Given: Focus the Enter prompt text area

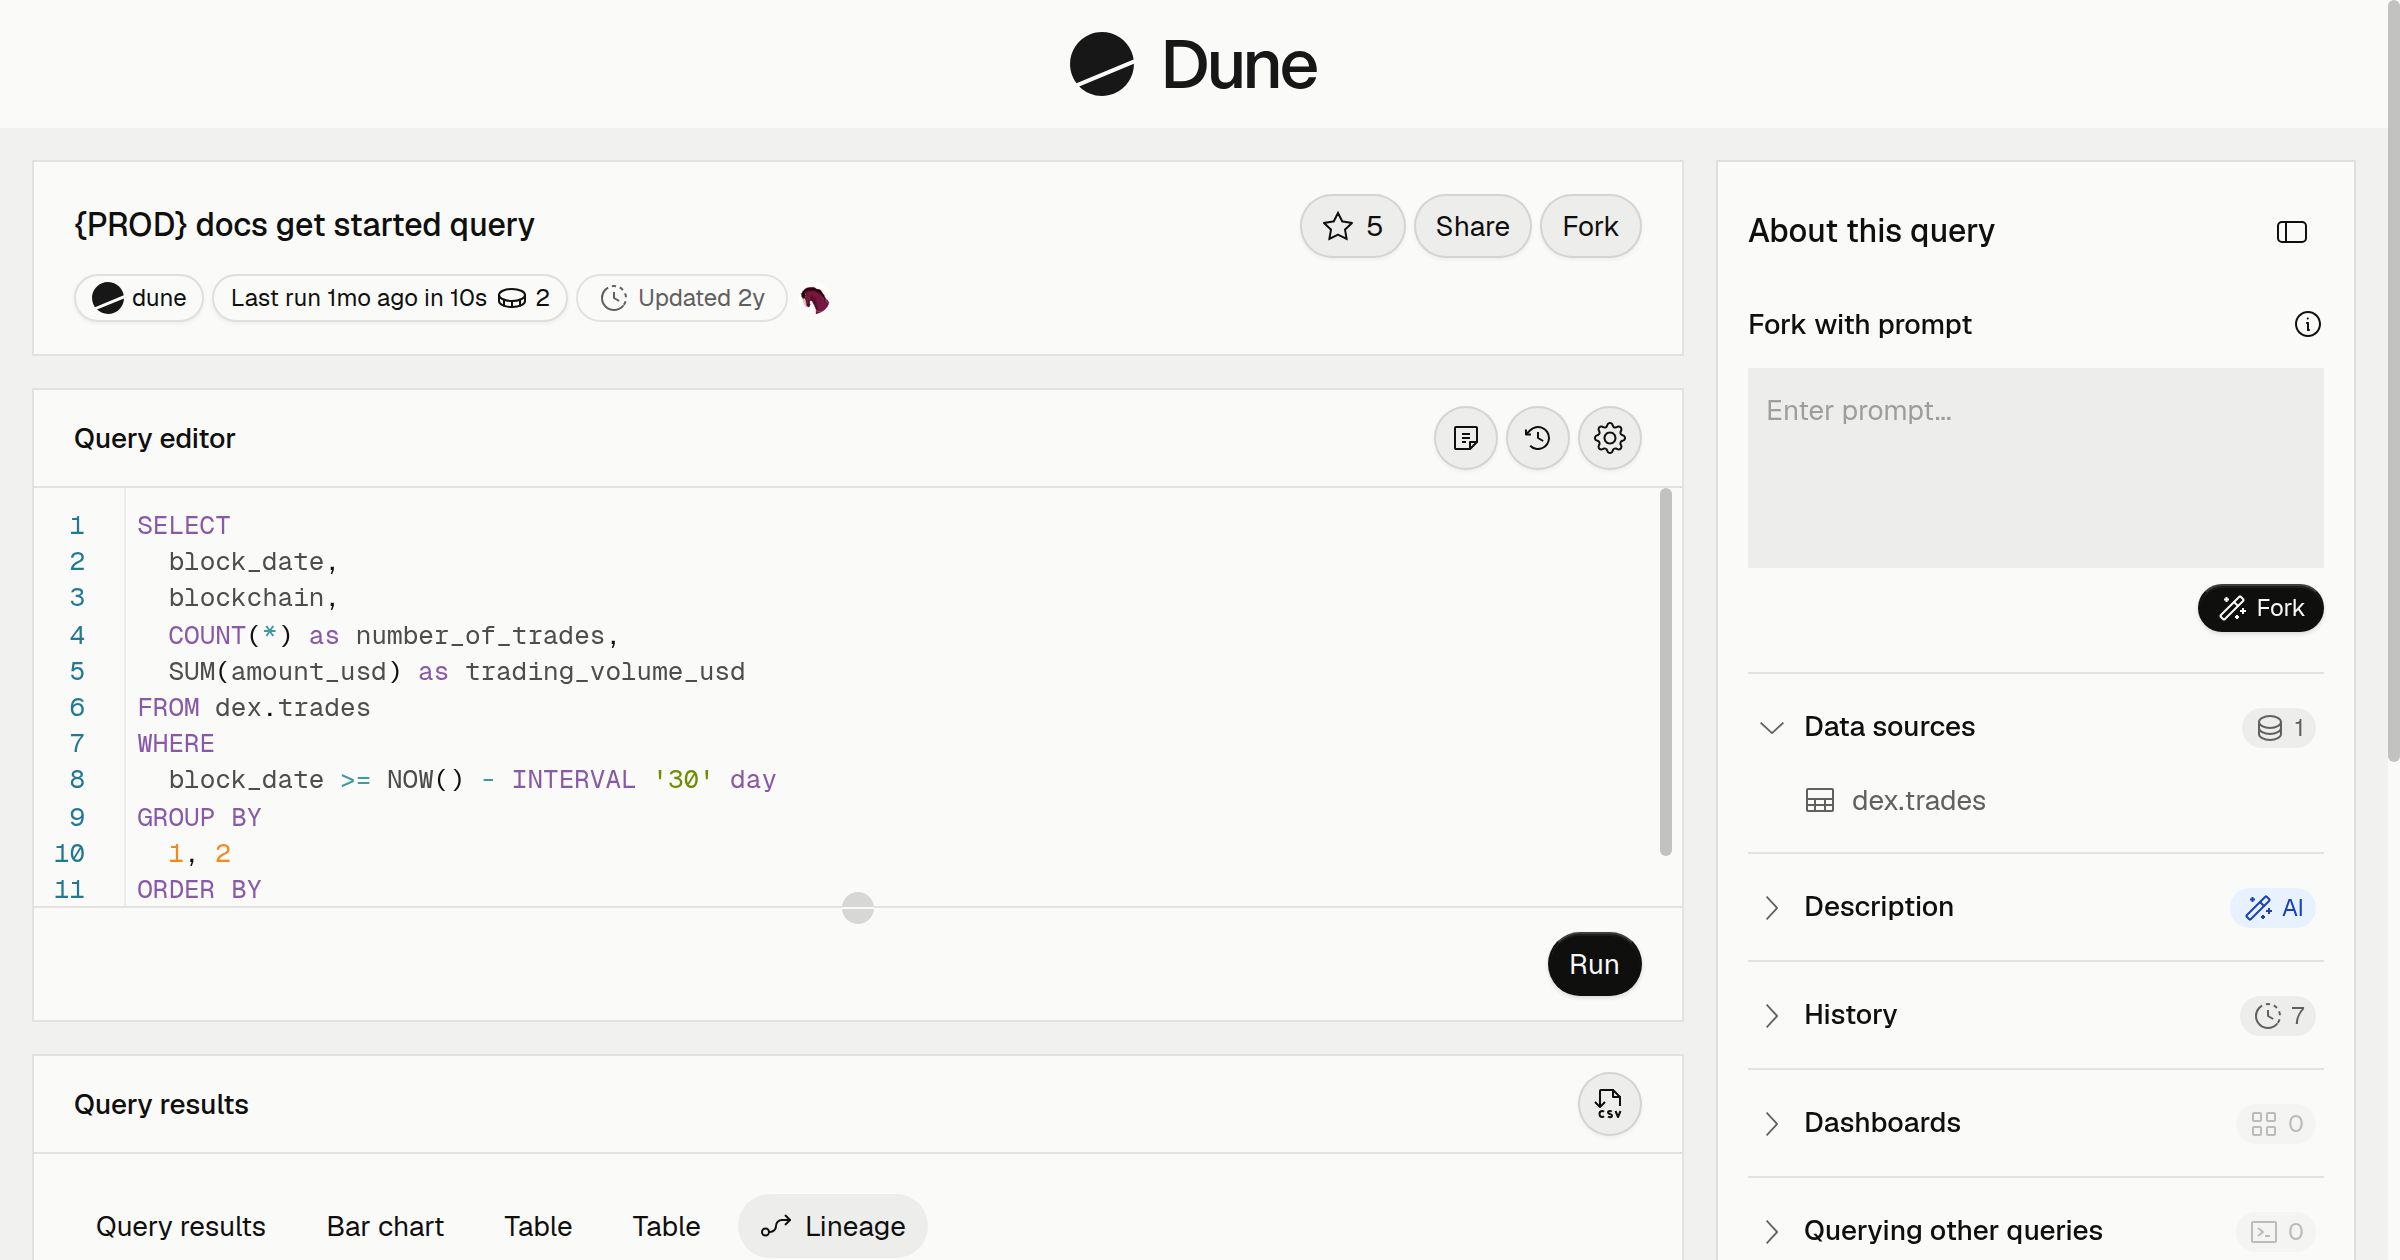Looking at the screenshot, I should click(2035, 468).
